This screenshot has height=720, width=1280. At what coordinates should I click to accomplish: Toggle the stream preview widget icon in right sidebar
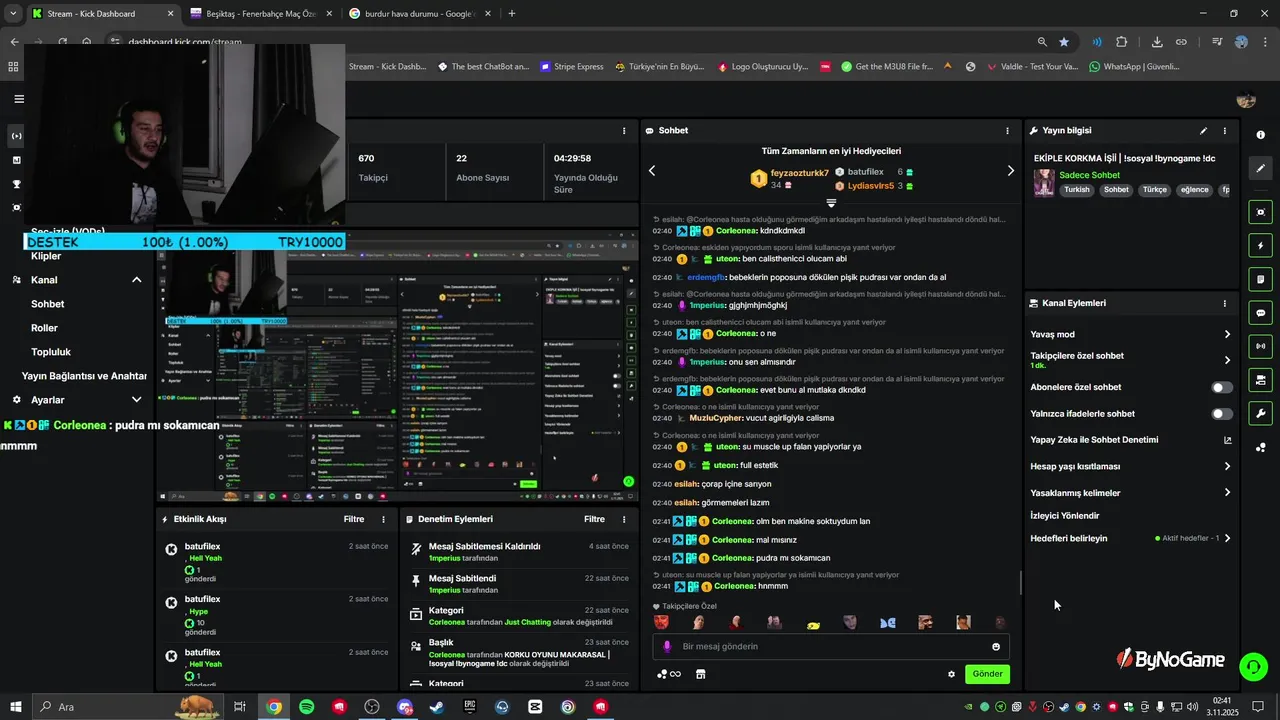(x=1260, y=212)
